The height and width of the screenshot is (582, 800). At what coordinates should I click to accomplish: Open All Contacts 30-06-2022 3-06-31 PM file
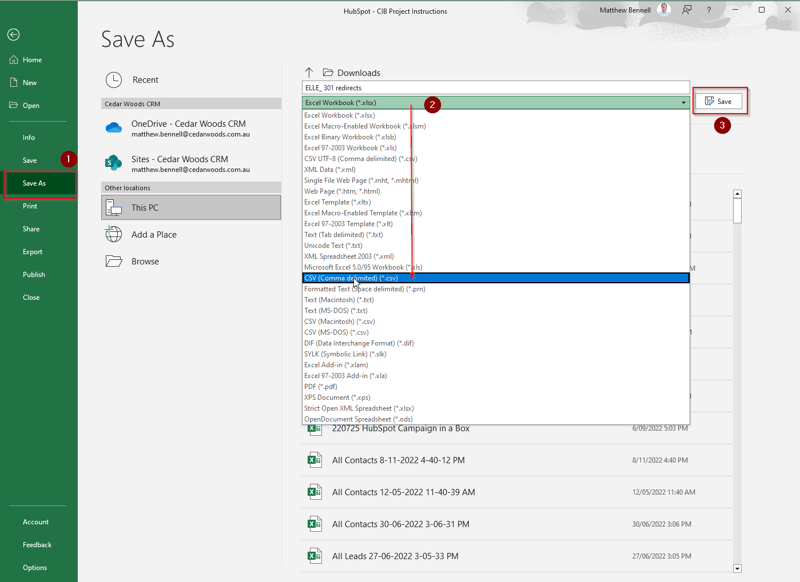point(517,524)
